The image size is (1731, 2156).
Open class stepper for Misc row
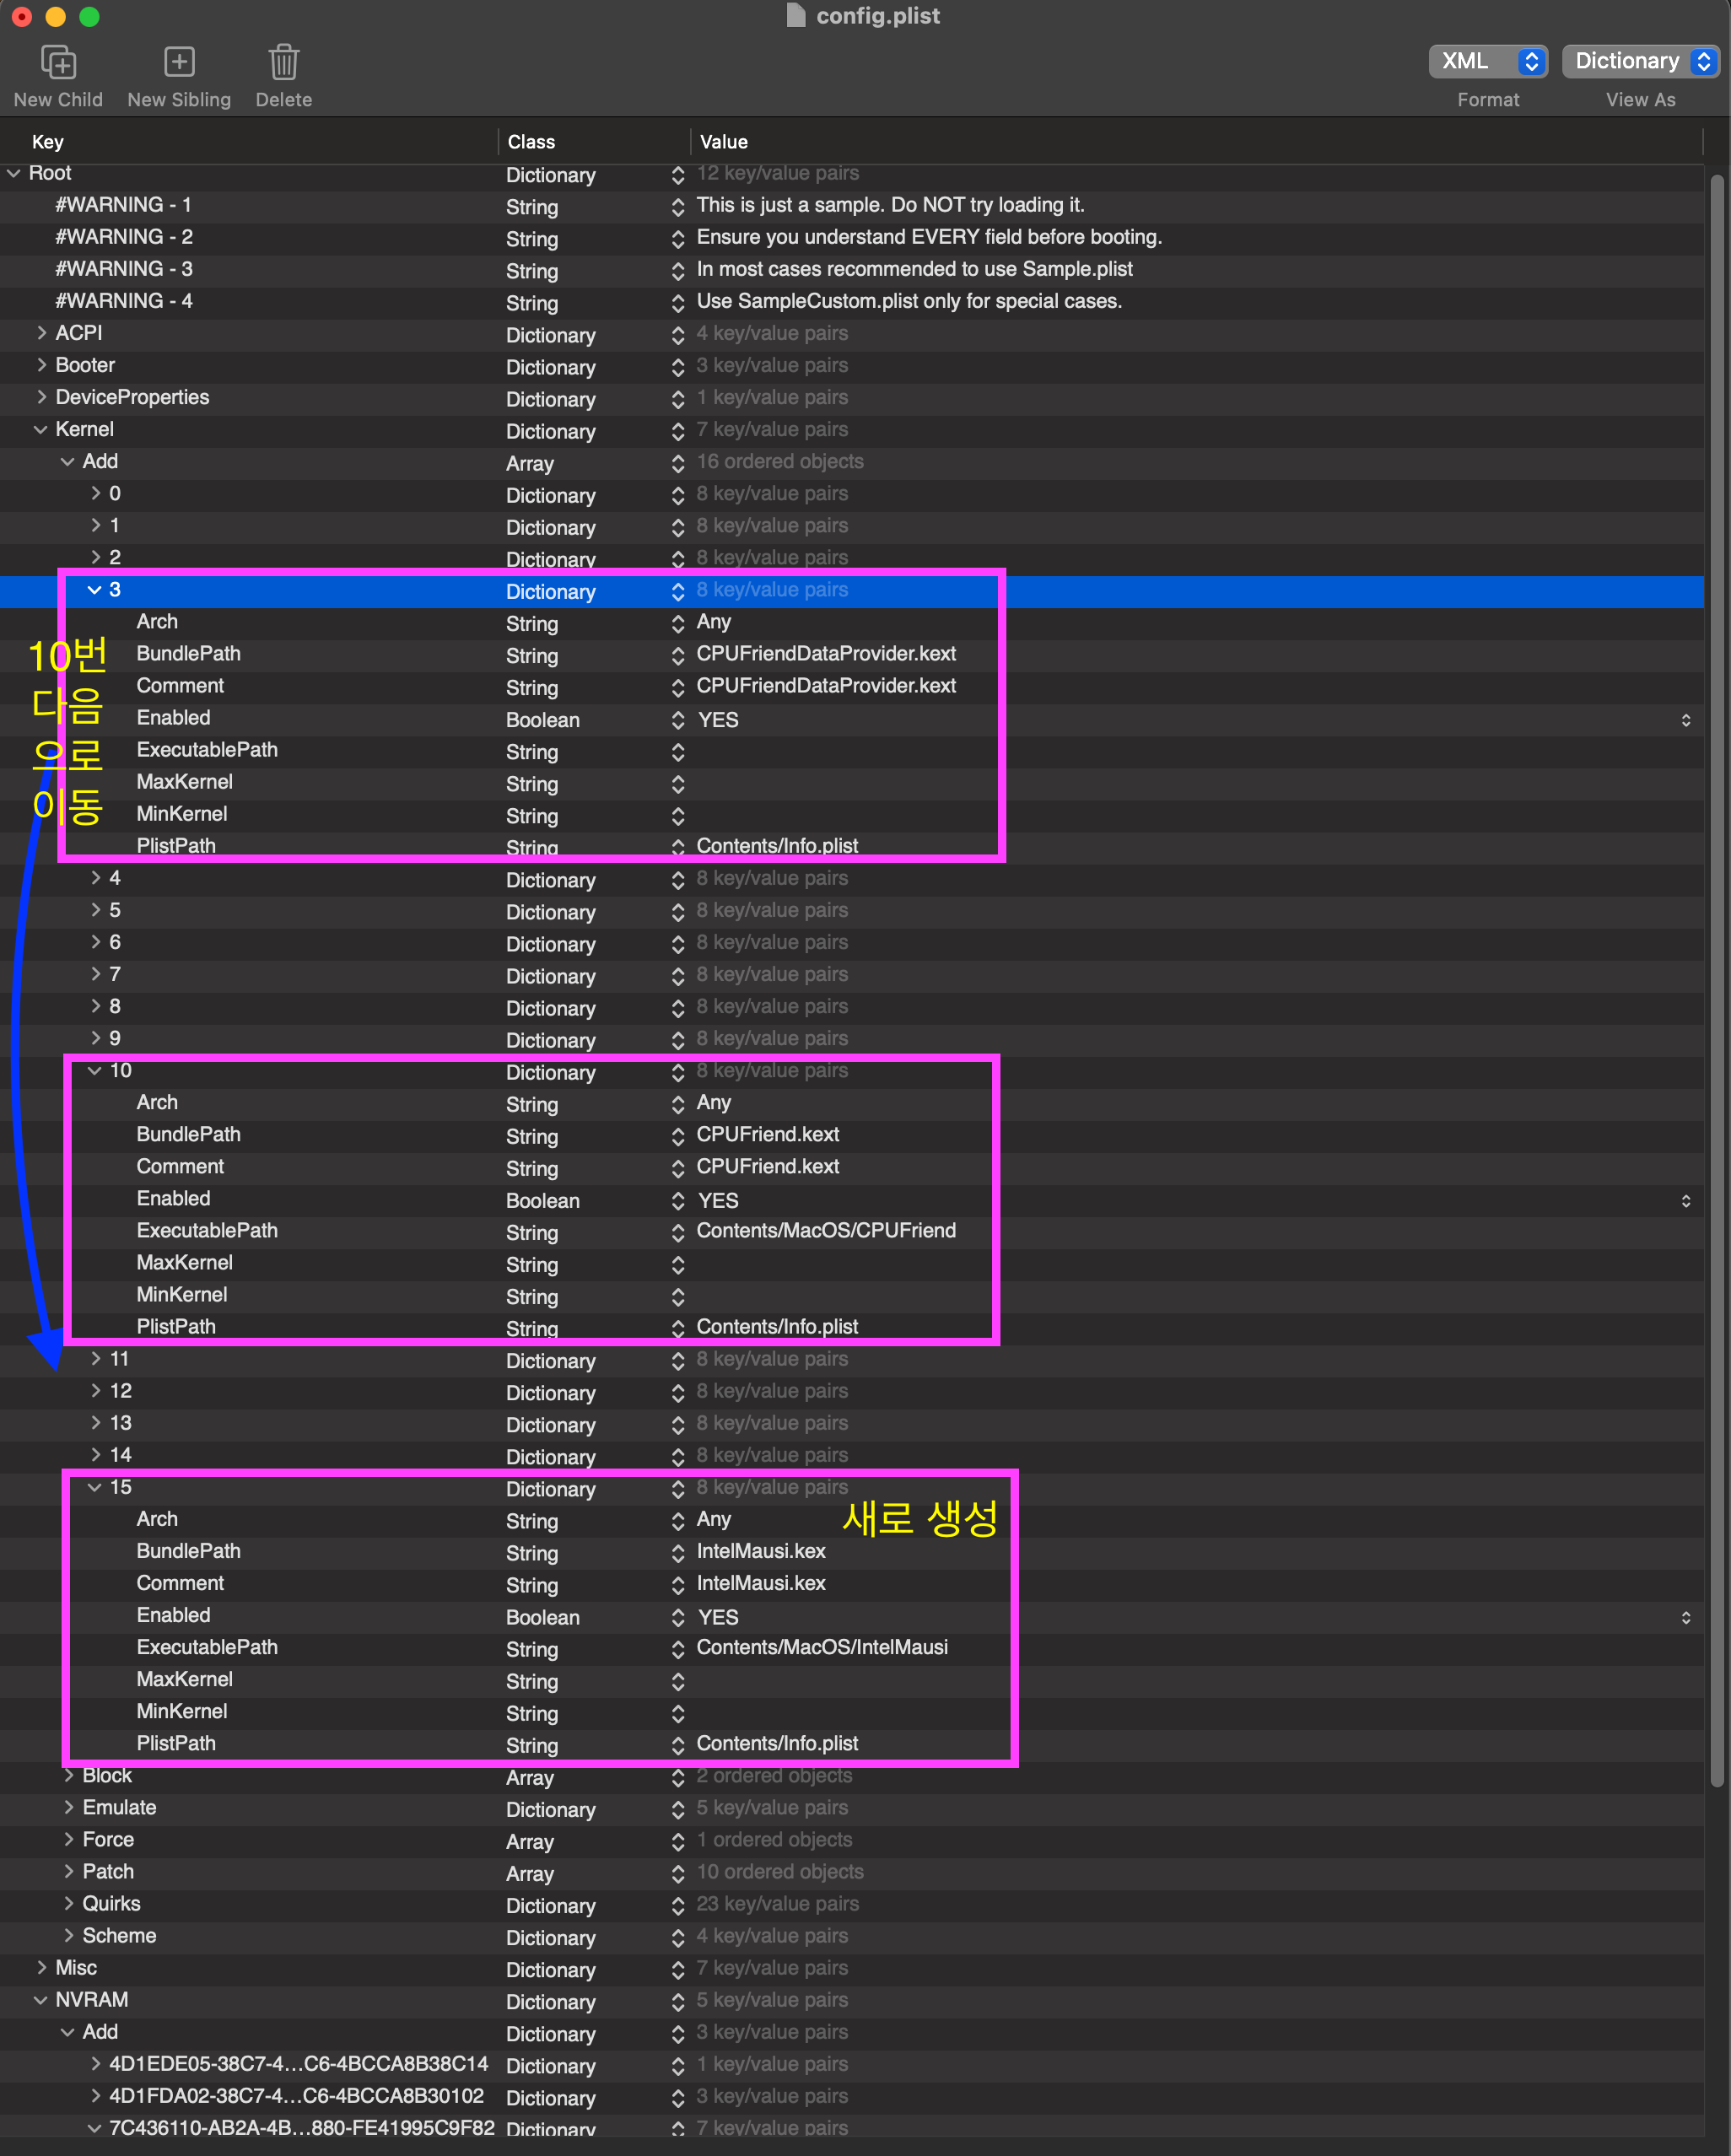point(678,1969)
